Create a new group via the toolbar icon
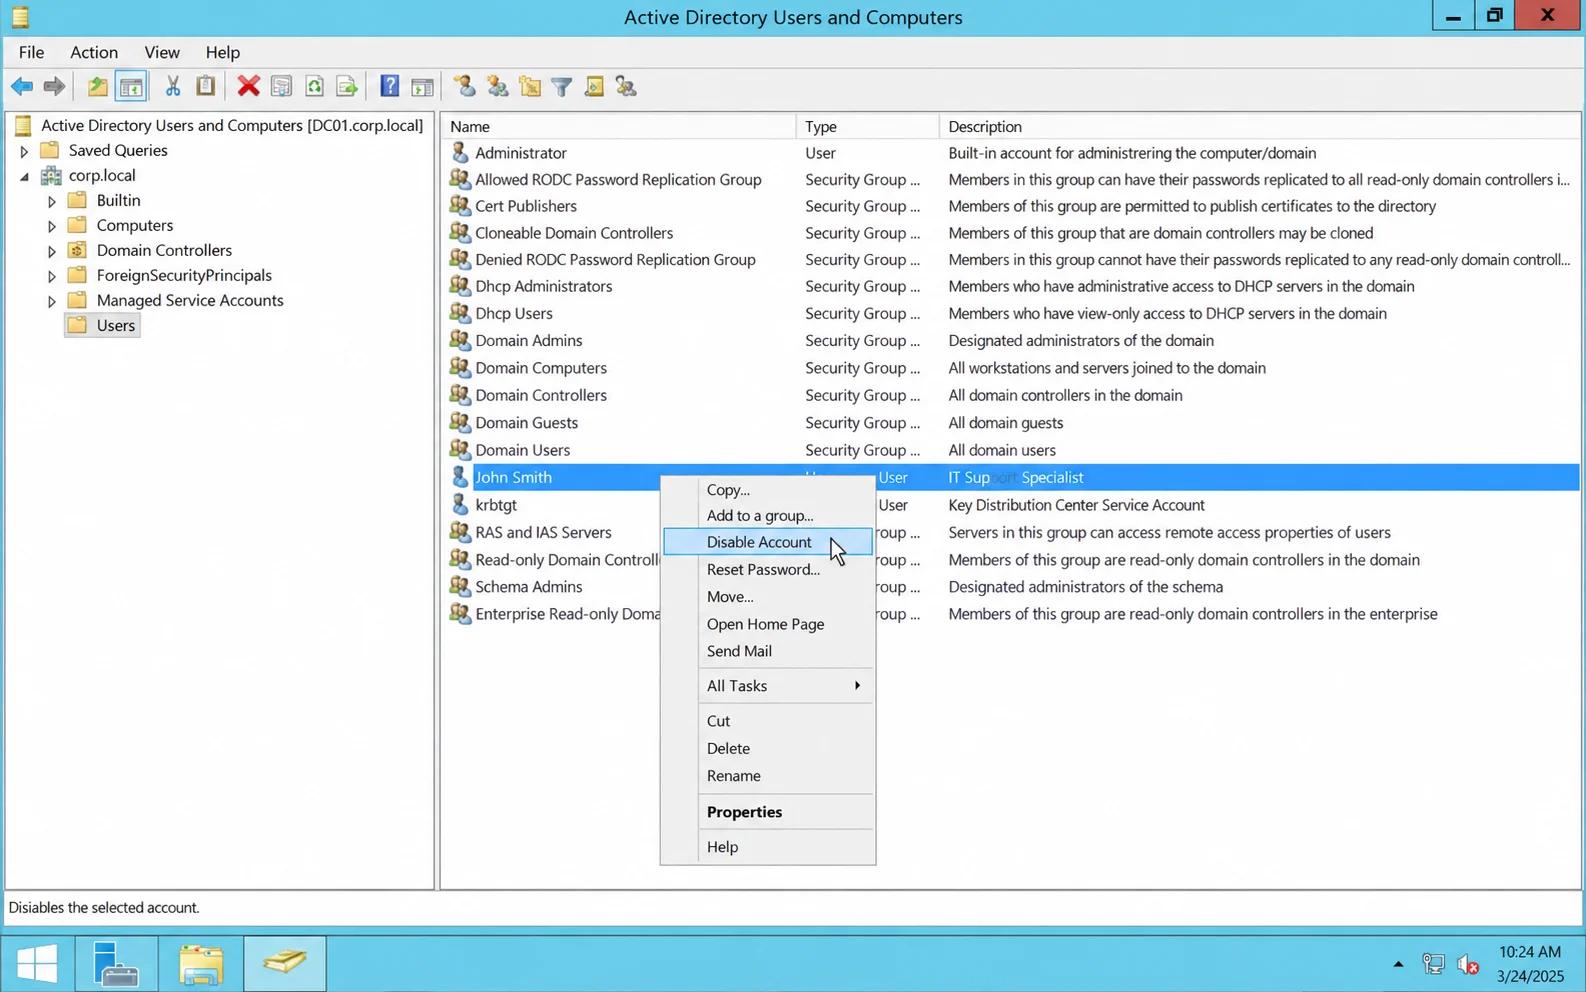 498,87
